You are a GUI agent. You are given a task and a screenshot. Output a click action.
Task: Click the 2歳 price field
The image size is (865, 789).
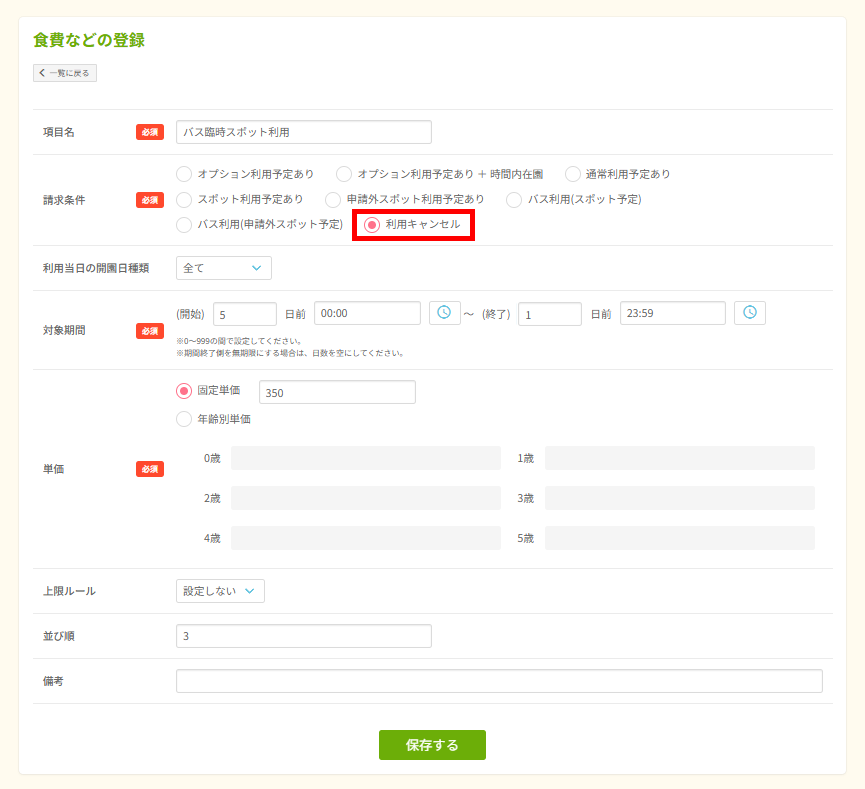[366, 498]
